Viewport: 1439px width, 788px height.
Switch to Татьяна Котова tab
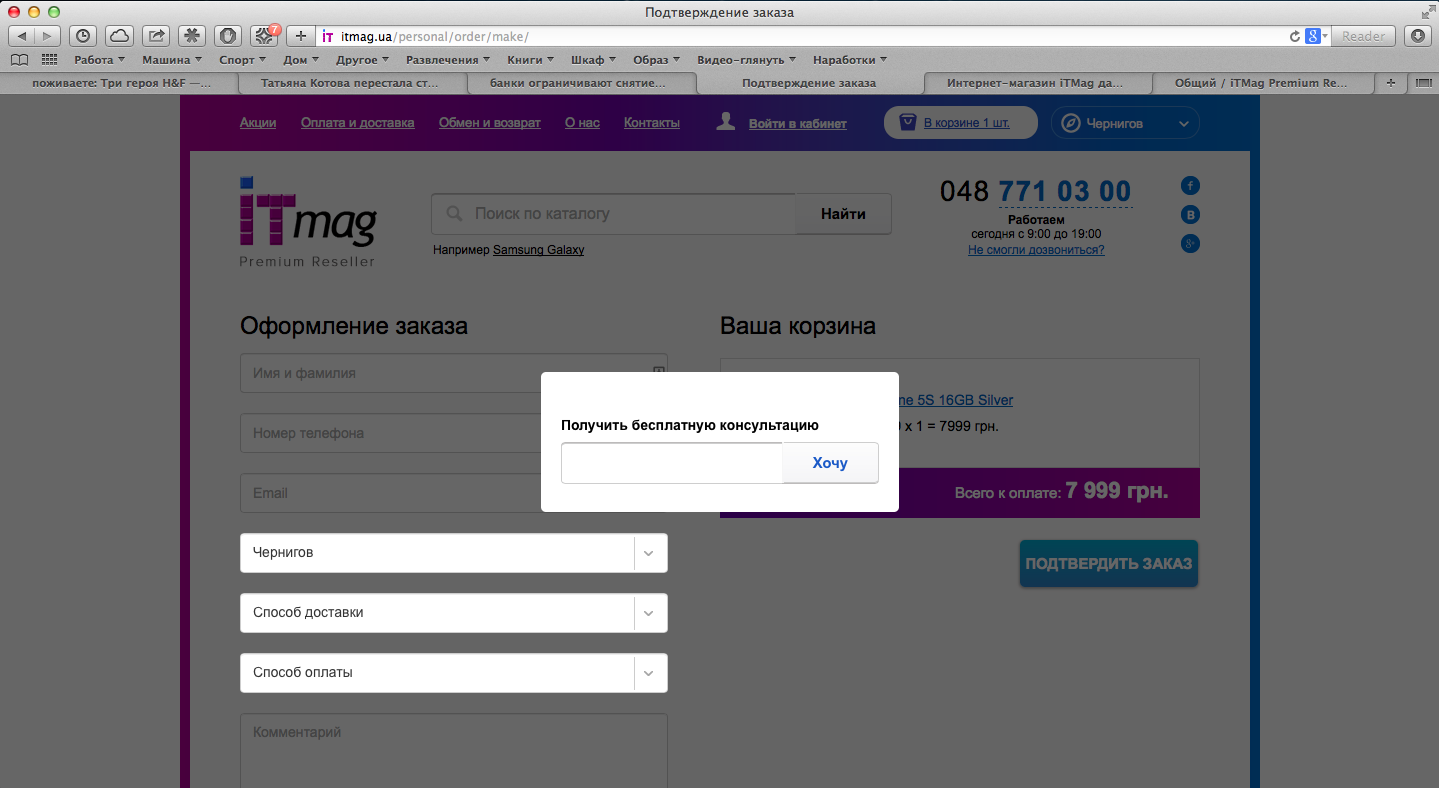pyautogui.click(x=353, y=84)
